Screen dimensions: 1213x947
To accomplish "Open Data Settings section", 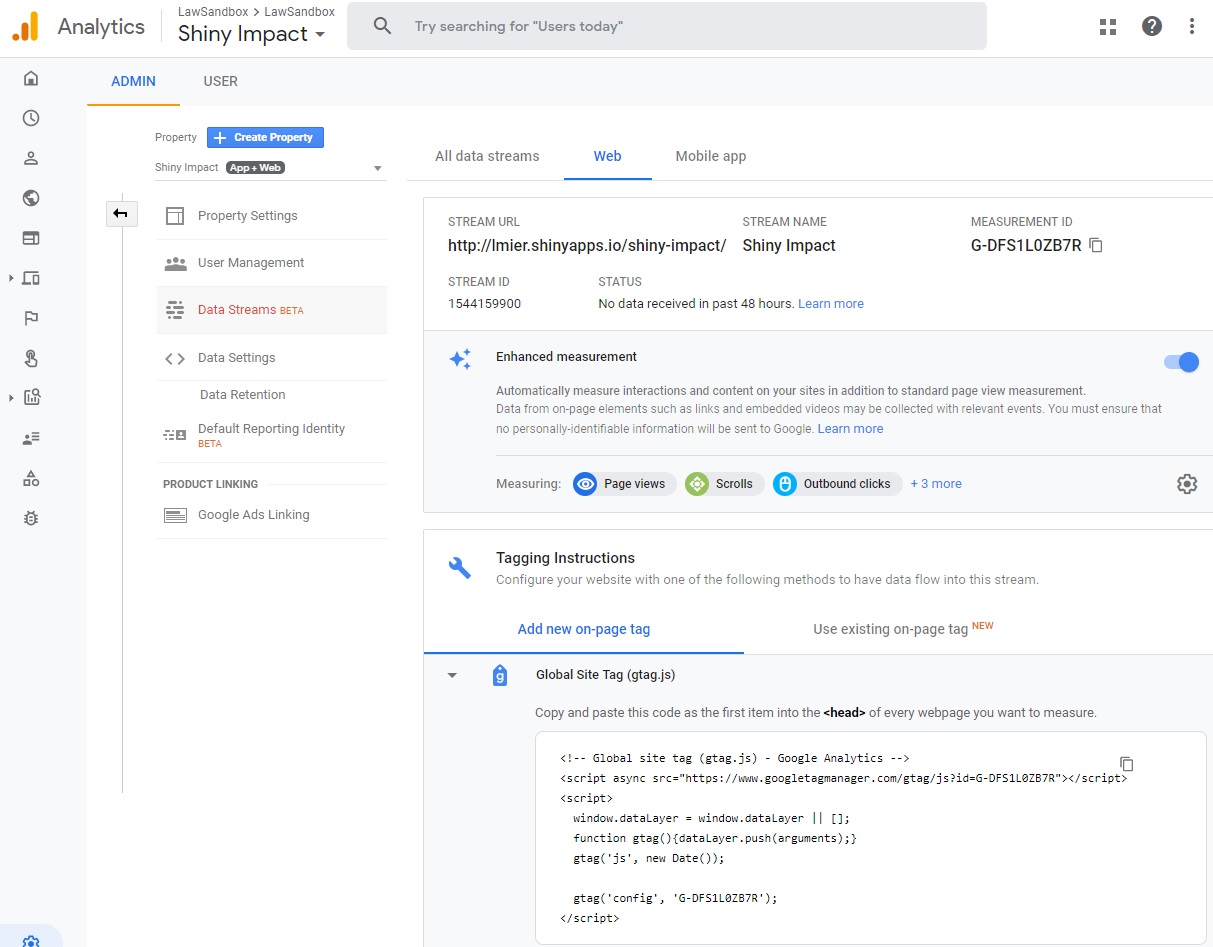I will pyautogui.click(x=272, y=358).
